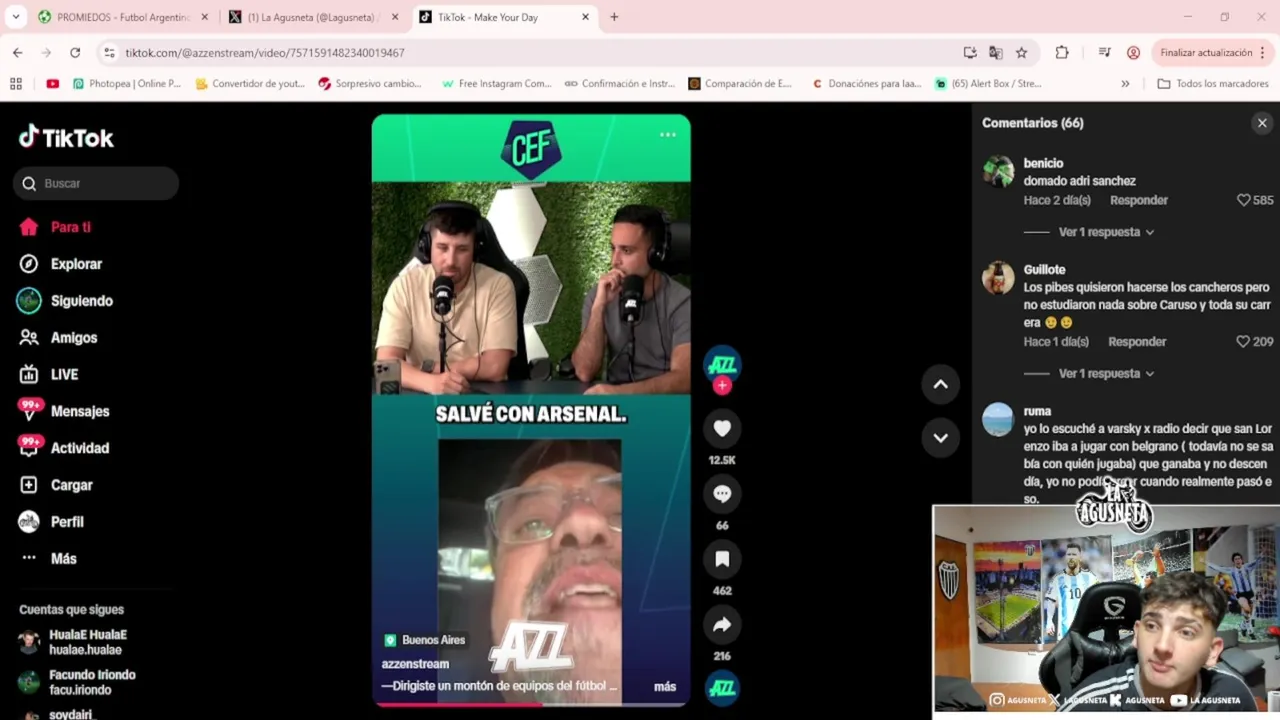
Task: Open Chrome apps grid icon
Action: click(16, 84)
